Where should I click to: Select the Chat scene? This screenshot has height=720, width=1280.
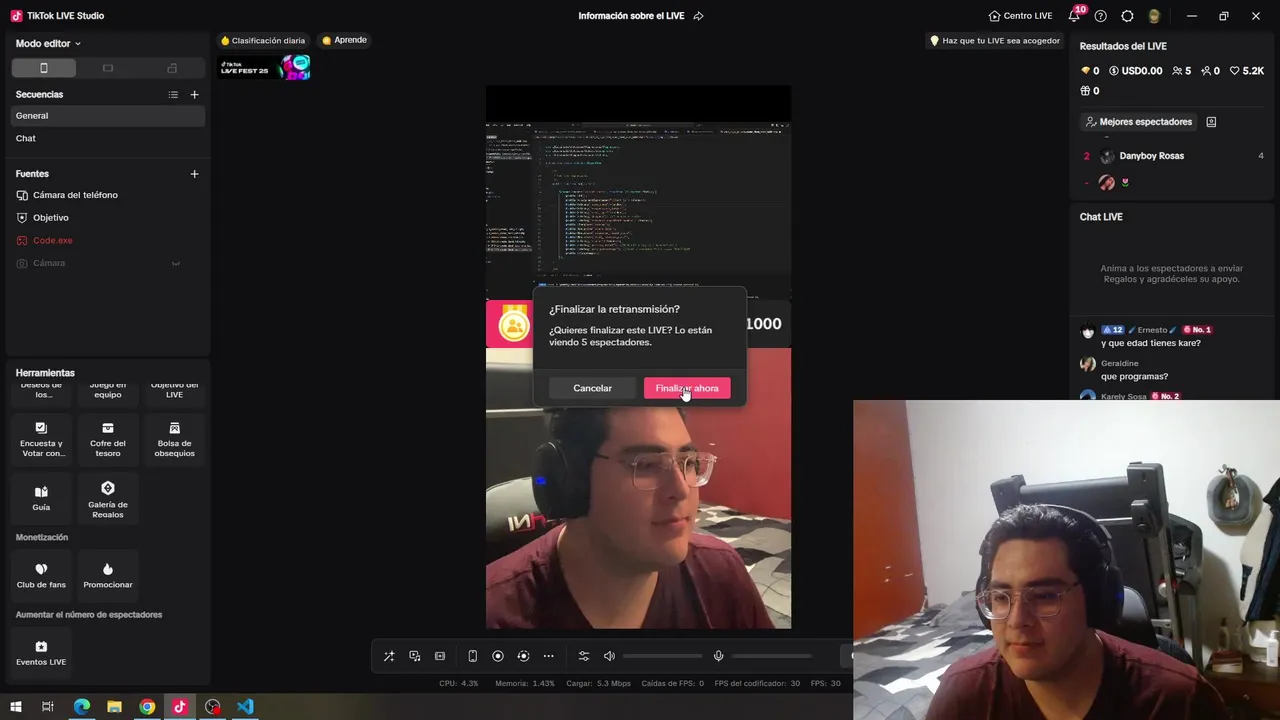[x=108, y=138]
